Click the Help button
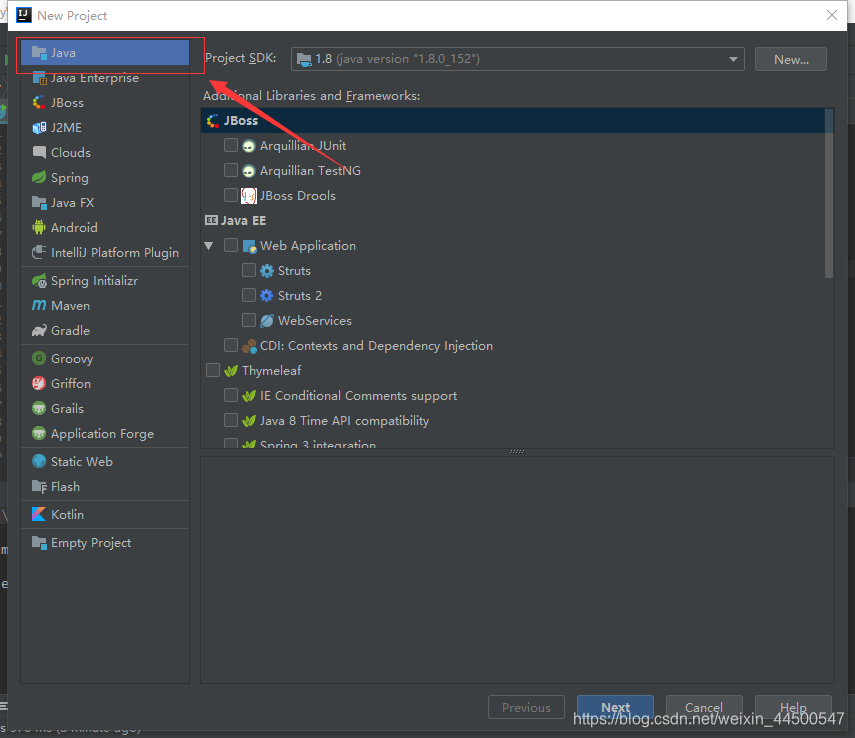 pyautogui.click(x=793, y=707)
